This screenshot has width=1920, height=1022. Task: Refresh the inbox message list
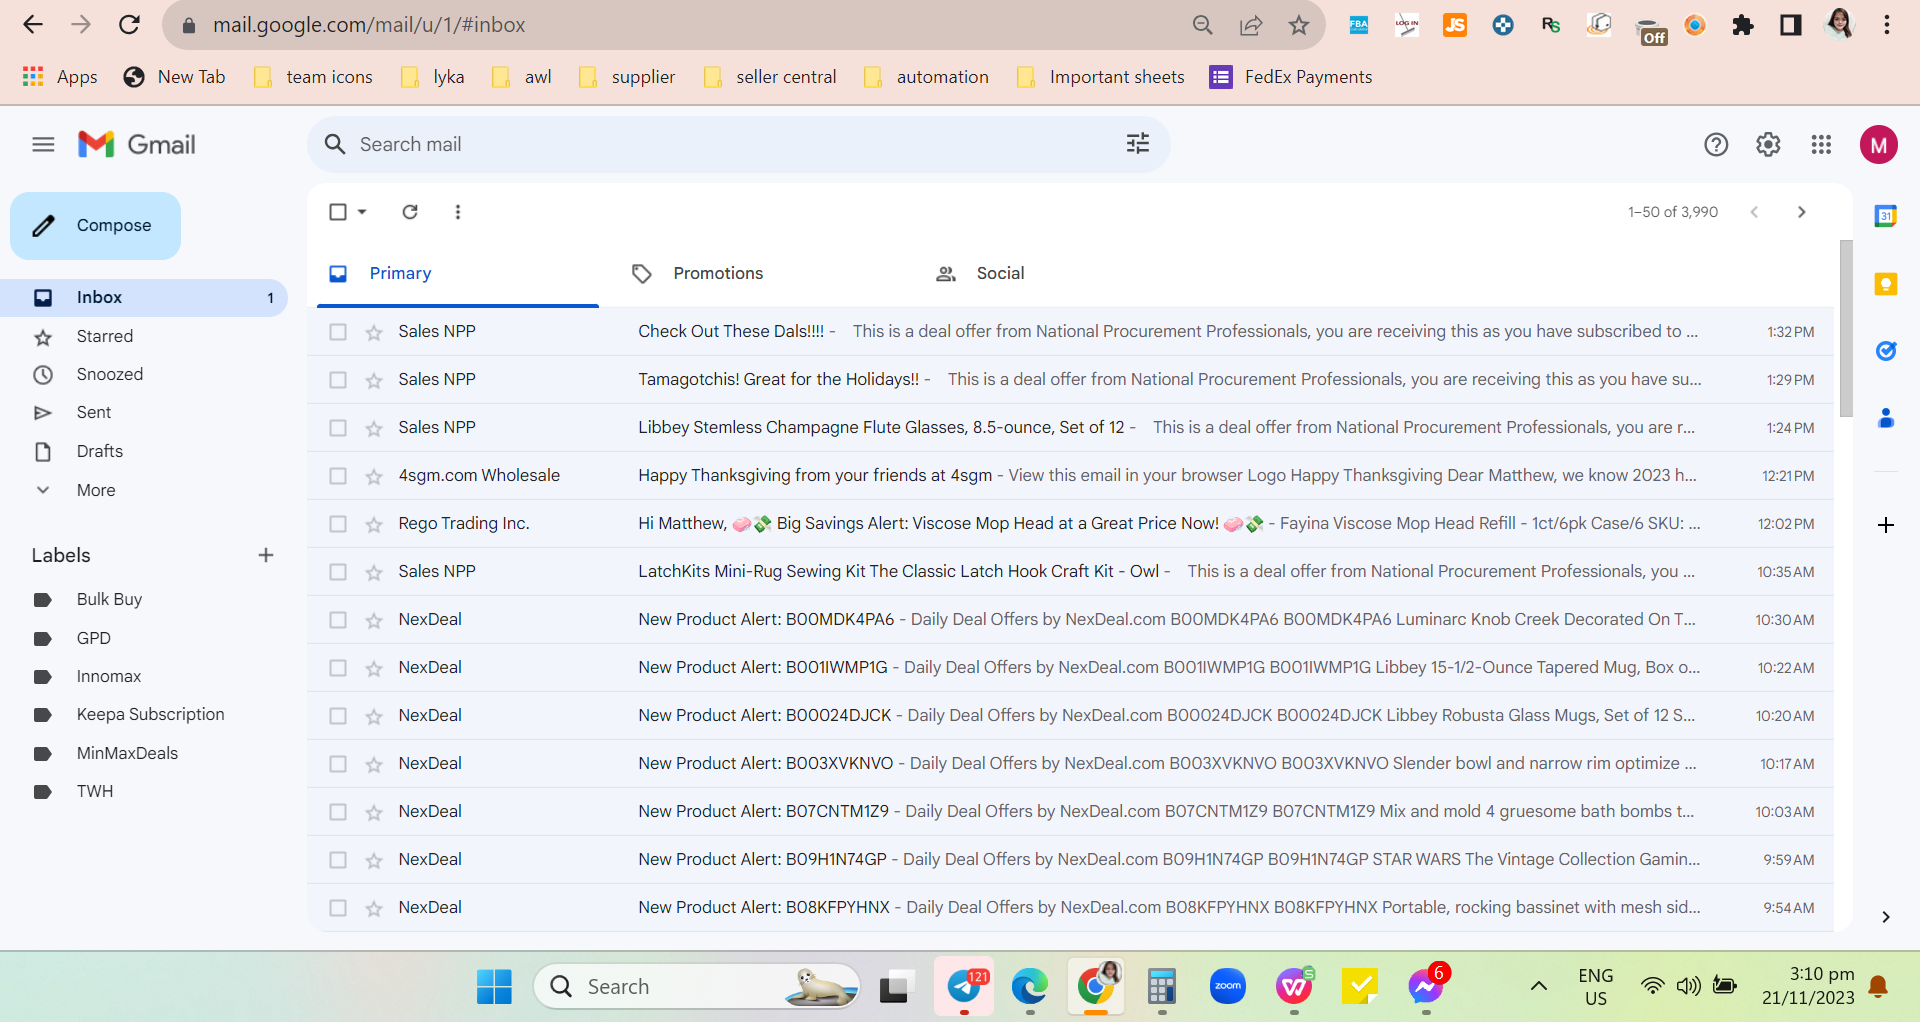[x=410, y=212]
